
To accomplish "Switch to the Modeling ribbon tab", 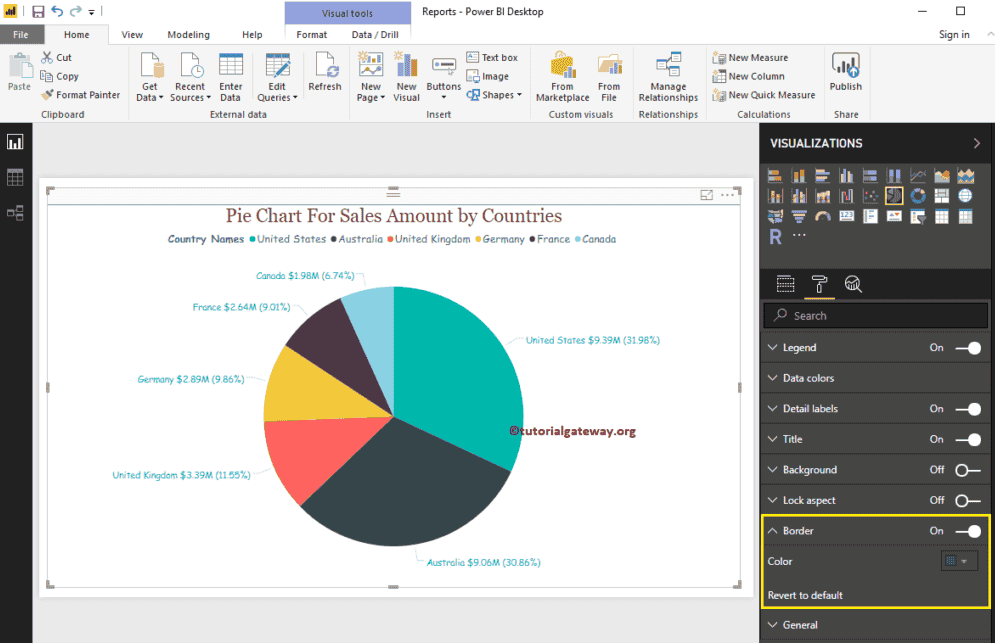I will coord(188,35).
